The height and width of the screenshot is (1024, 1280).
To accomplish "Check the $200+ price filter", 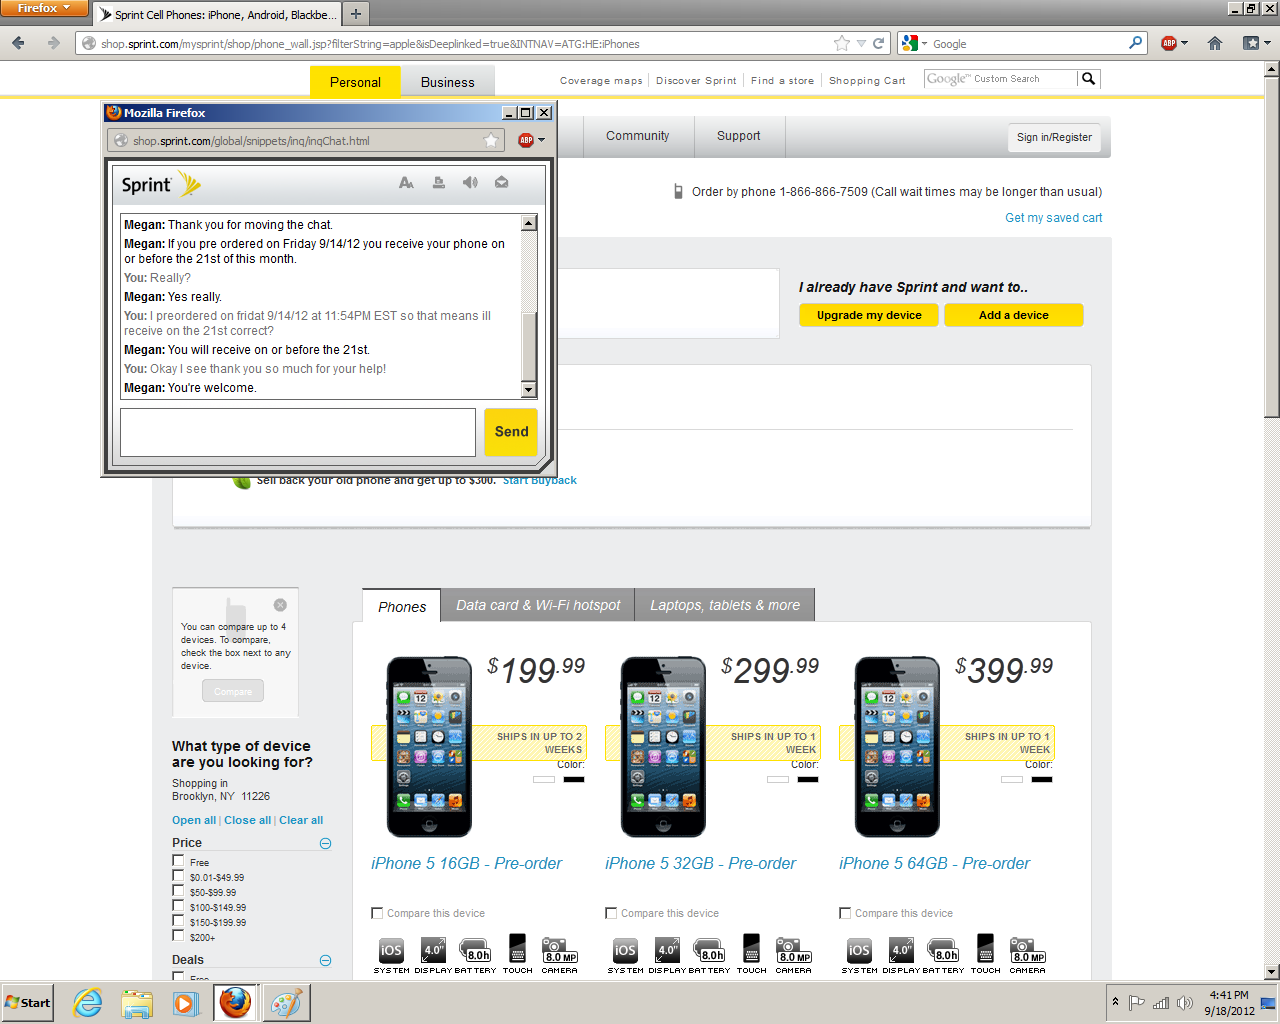I will point(178,936).
